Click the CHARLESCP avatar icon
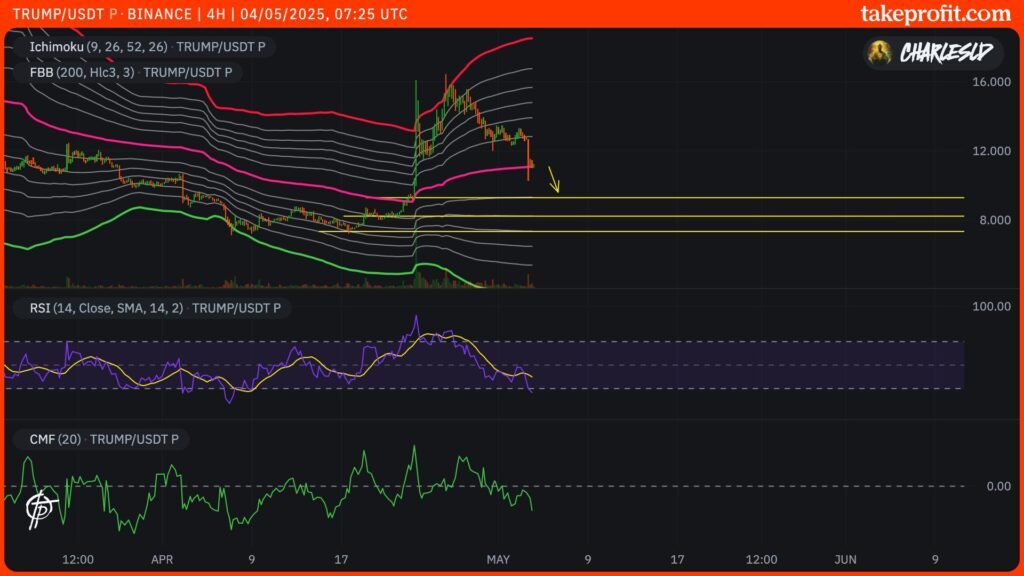 point(880,52)
